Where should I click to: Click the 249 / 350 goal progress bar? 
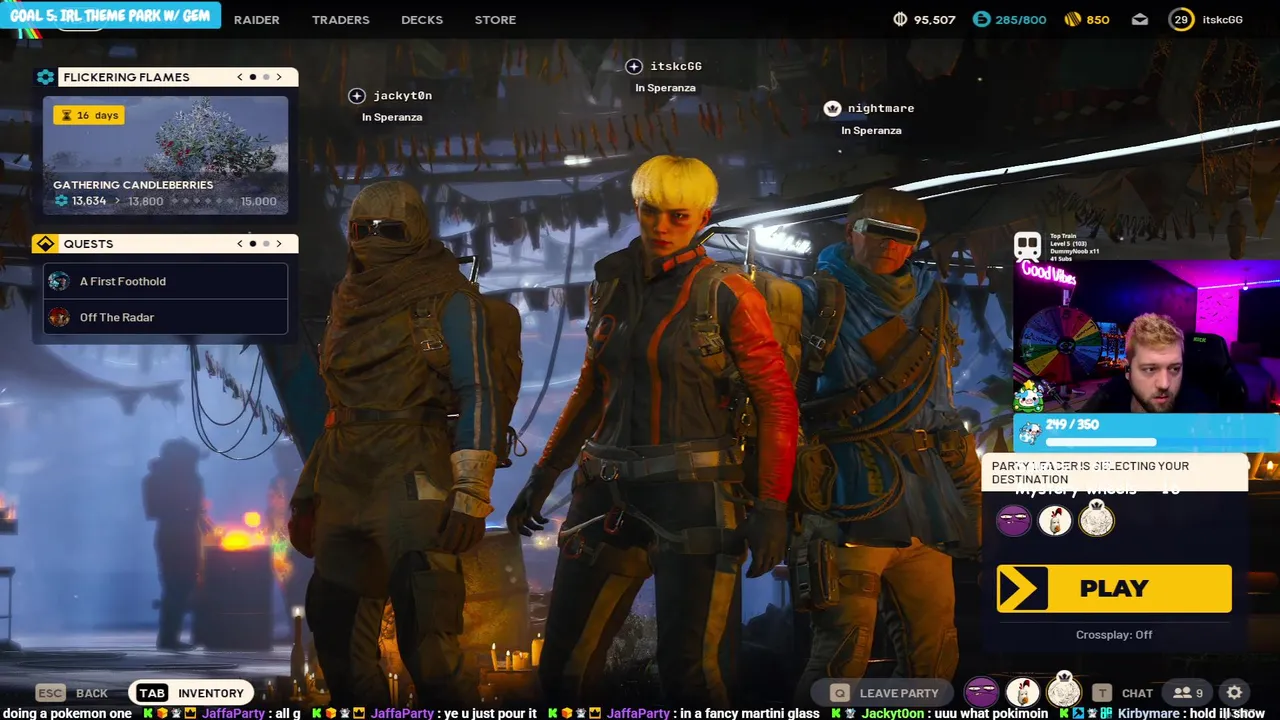1146,432
